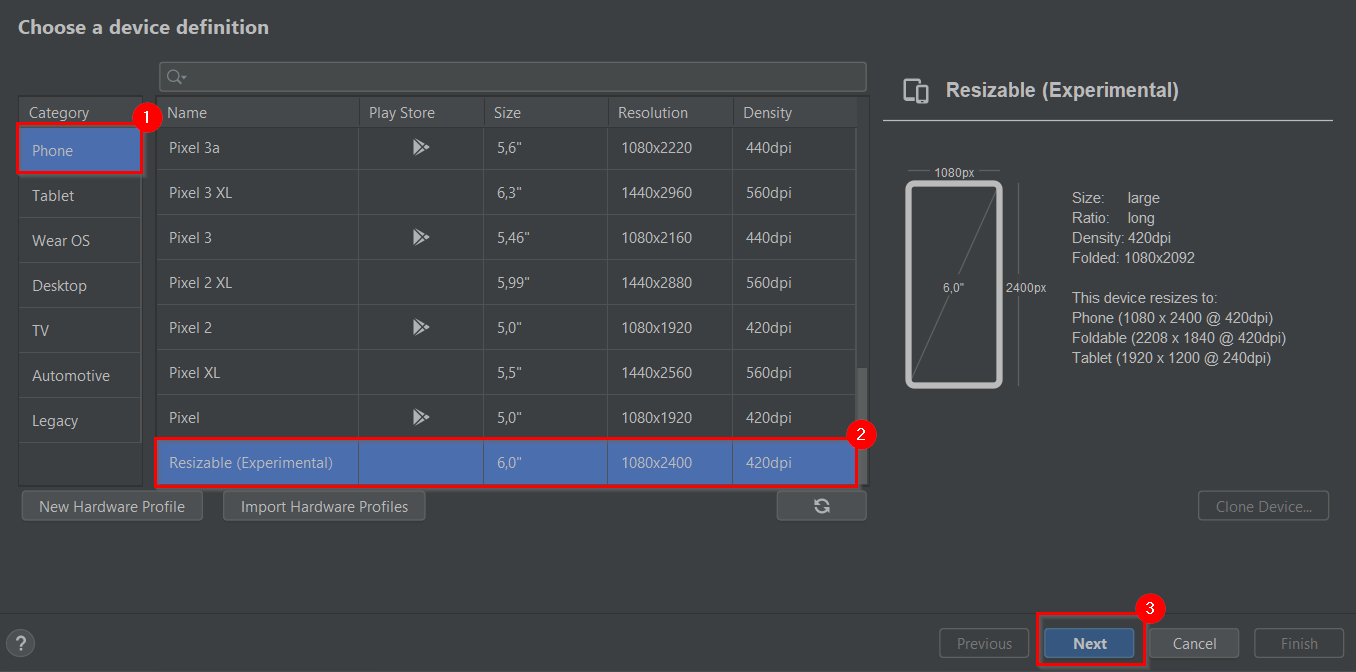The image size is (1356, 672).
Task: Open the Wear OS category
Action: 80,241
